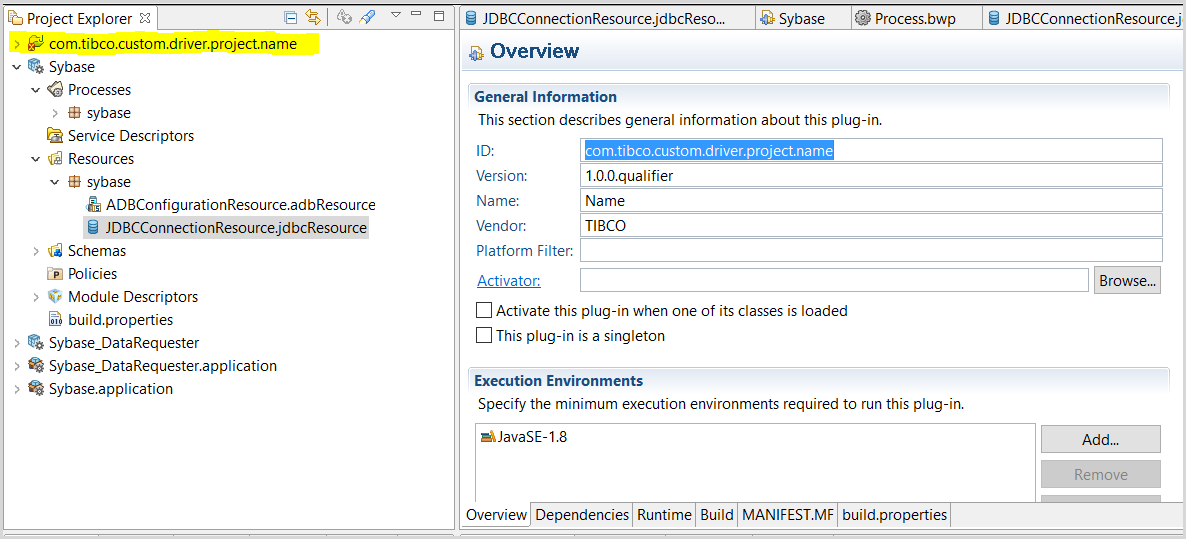Click the Overview heading plug-in icon
1186x539 pixels.
point(477,53)
